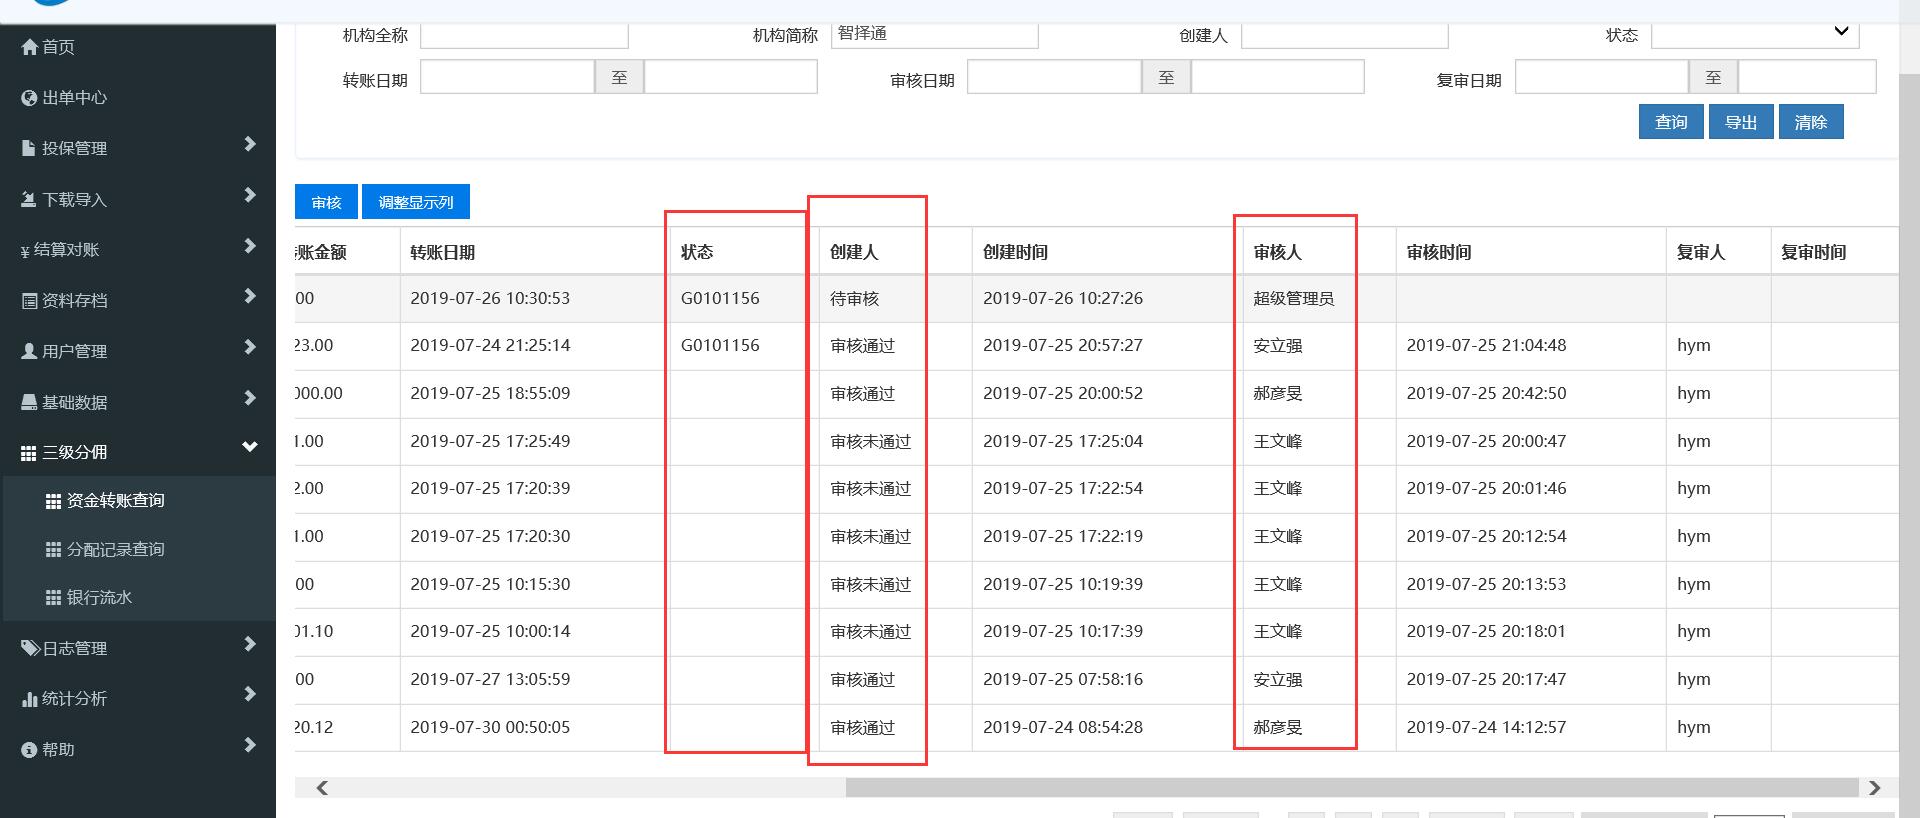The width and height of the screenshot is (1920, 818).
Task: Collapse the 三级分佣 submenu chevron
Action: (x=250, y=447)
